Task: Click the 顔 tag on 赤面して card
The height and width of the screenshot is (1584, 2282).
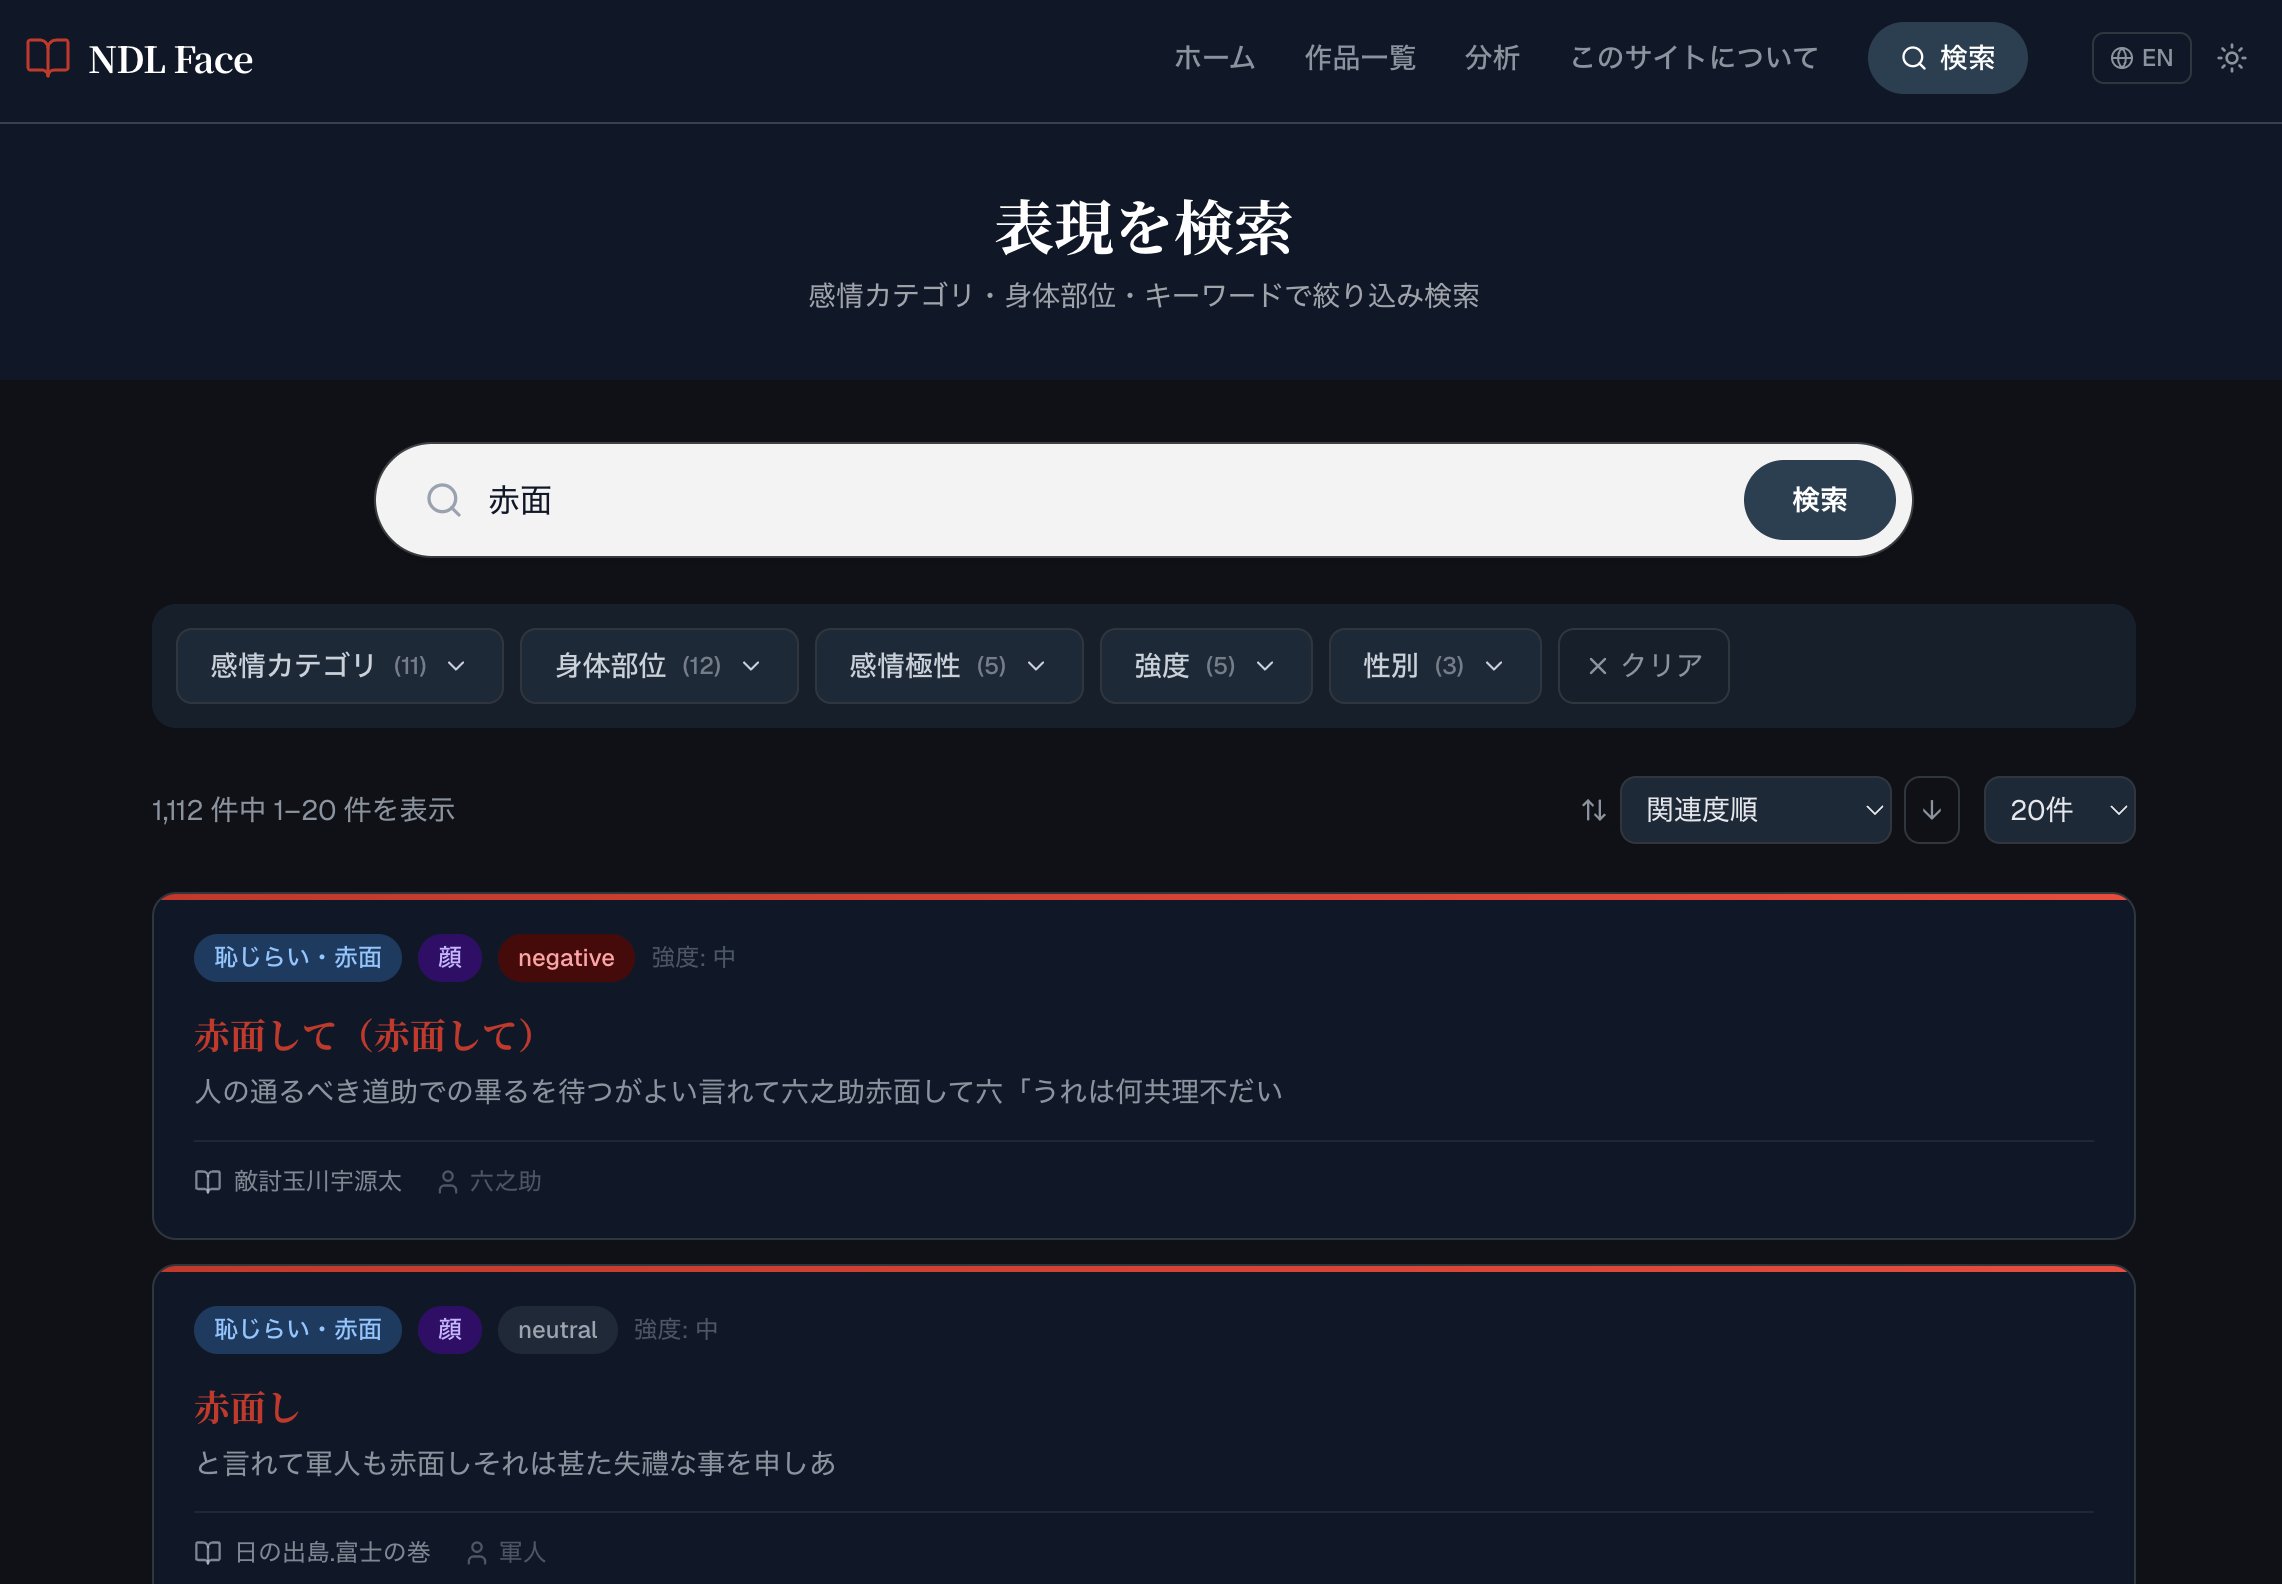Action: click(x=450, y=958)
